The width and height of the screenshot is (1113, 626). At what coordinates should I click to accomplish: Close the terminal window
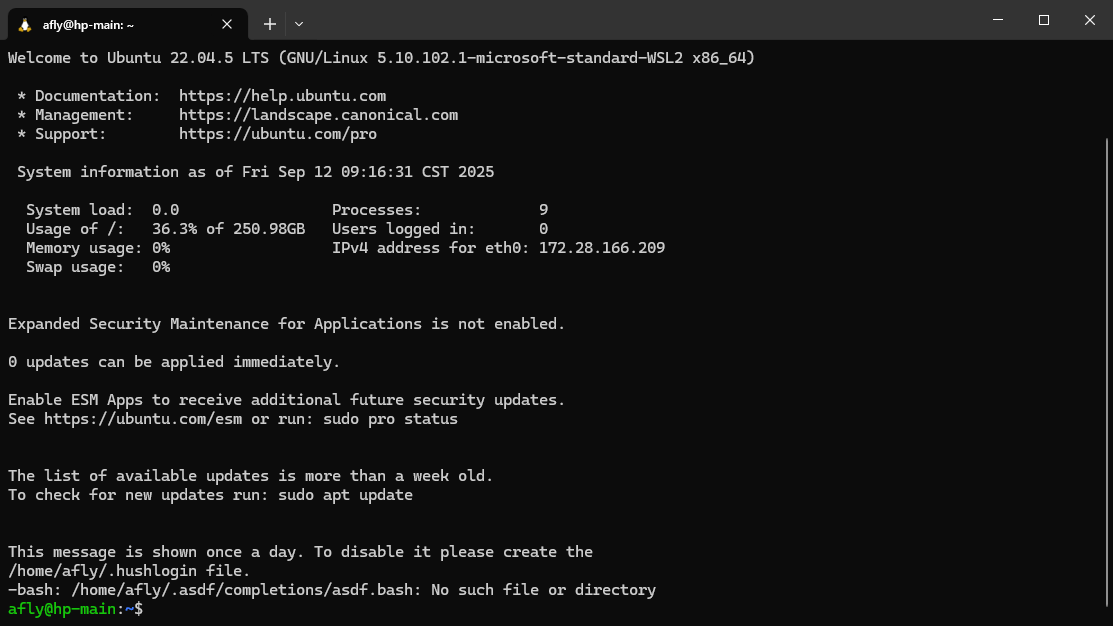pos(1090,20)
